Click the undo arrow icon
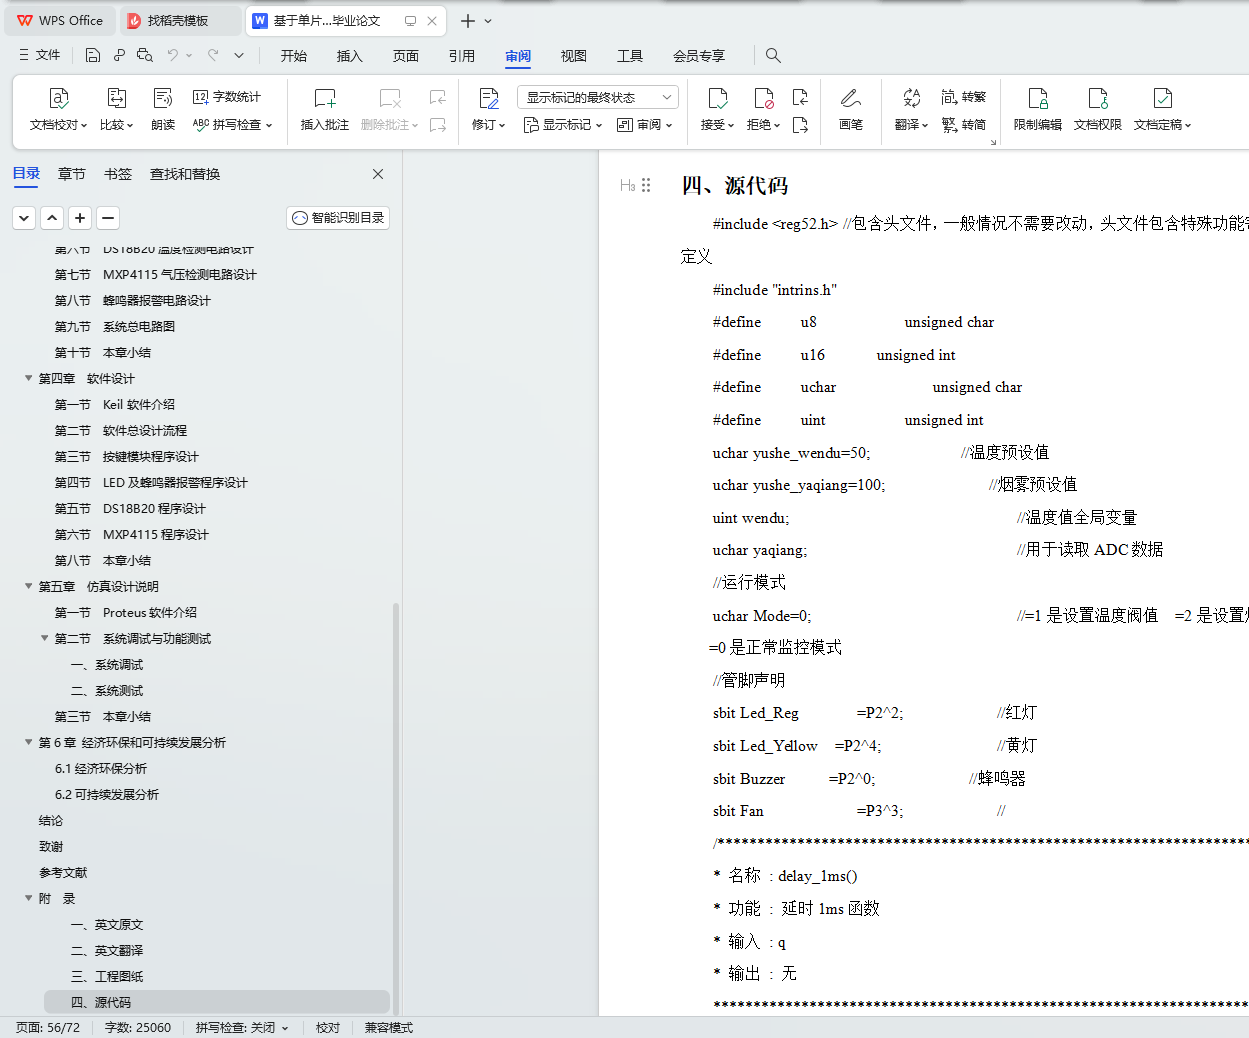The width and height of the screenshot is (1249, 1038). pos(173,55)
